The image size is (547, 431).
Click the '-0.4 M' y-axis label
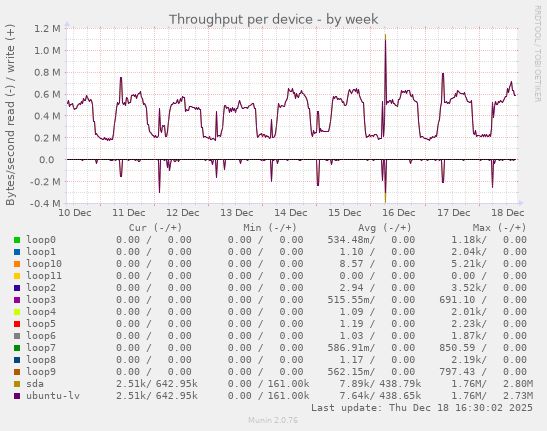coord(45,203)
